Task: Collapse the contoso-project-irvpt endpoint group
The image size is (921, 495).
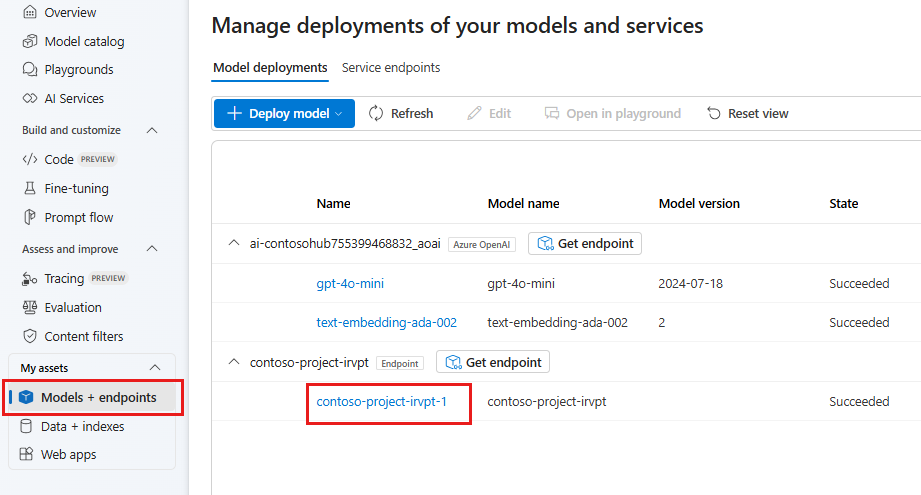Action: 234,362
